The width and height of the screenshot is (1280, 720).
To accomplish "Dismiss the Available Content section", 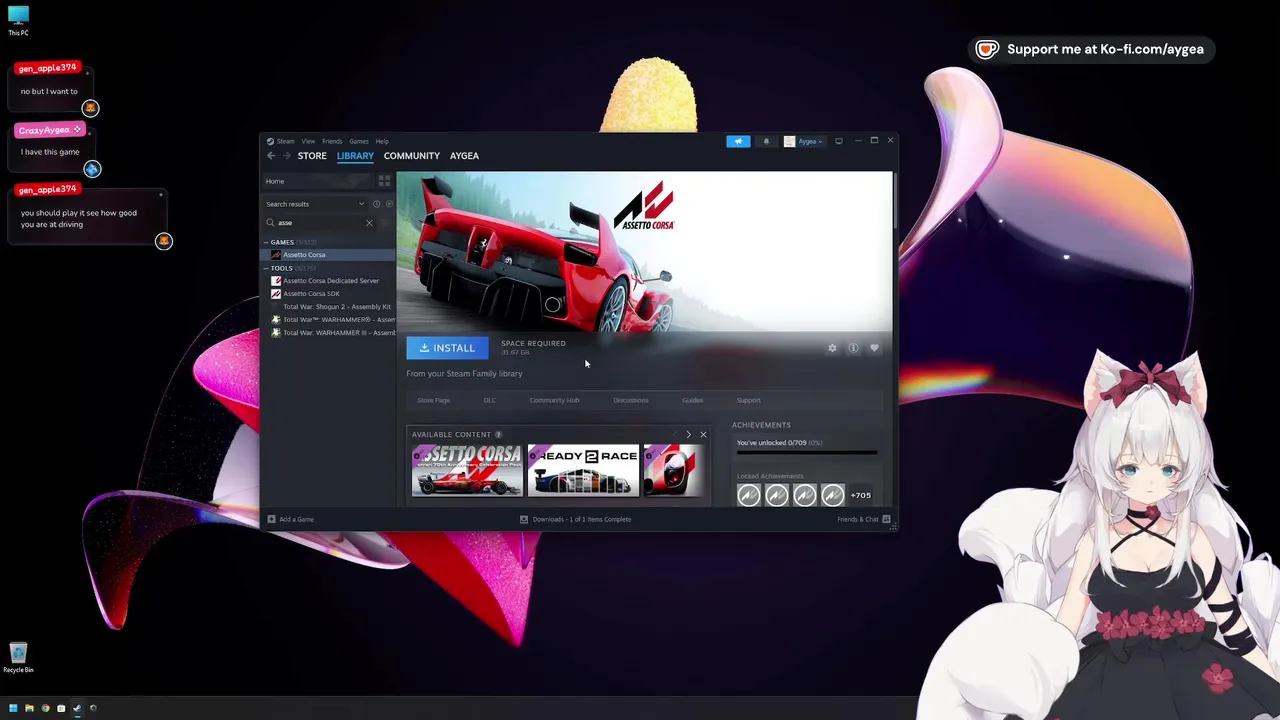I will point(703,435).
